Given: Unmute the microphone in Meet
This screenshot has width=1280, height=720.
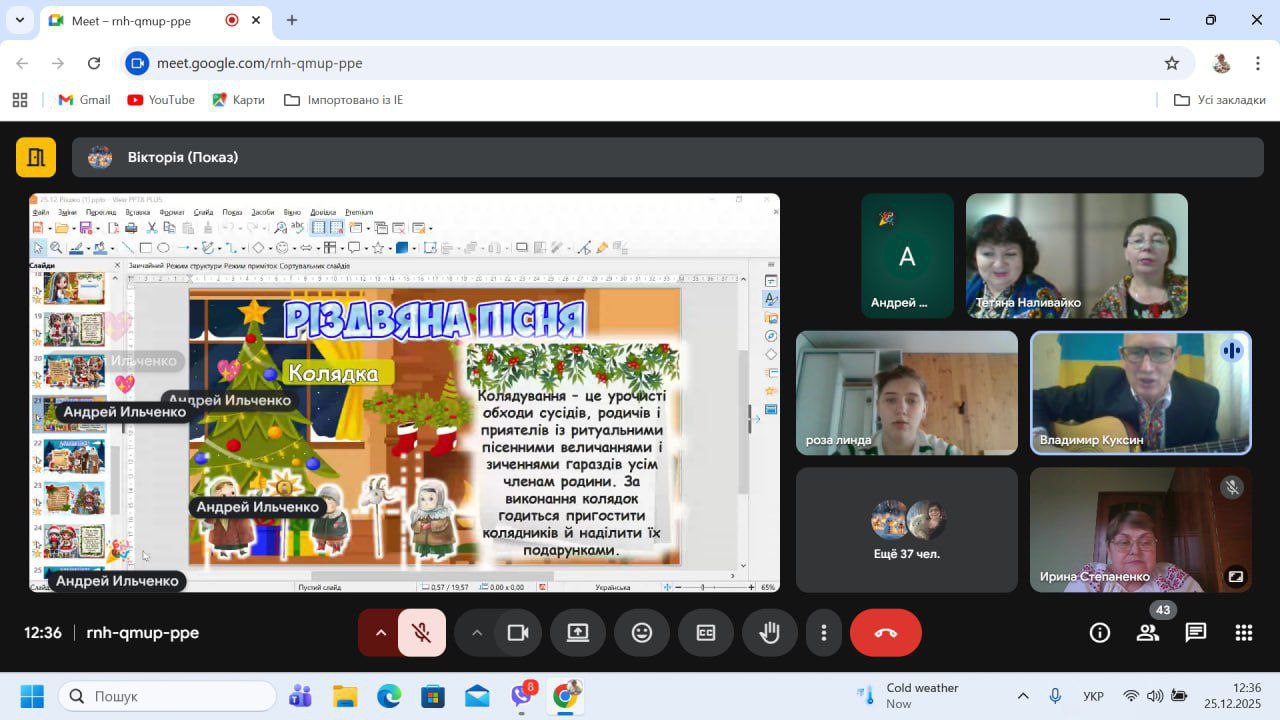Looking at the screenshot, I should pos(422,633).
